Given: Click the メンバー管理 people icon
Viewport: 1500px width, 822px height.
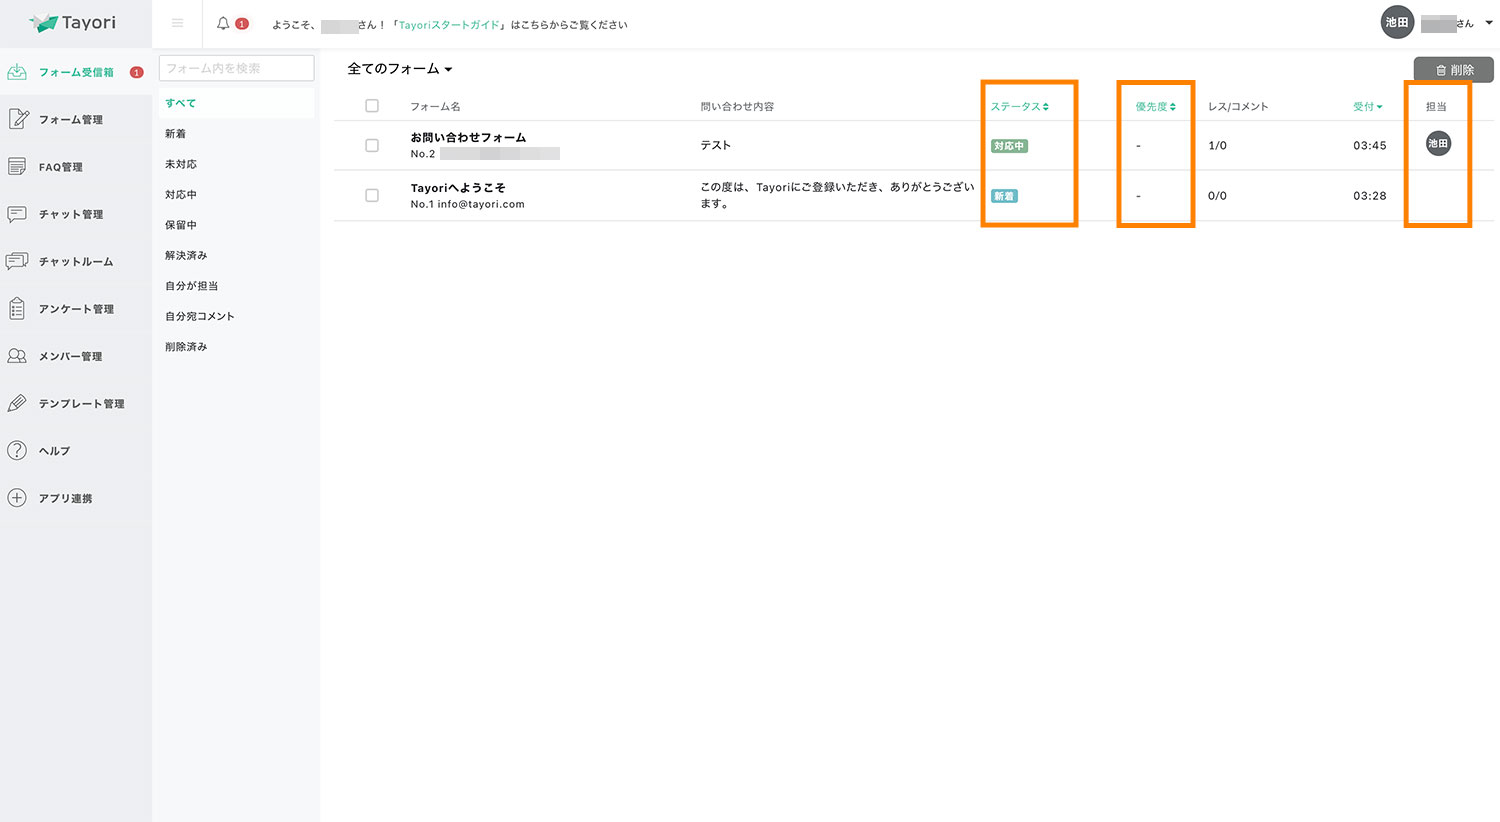Looking at the screenshot, I should [17, 356].
